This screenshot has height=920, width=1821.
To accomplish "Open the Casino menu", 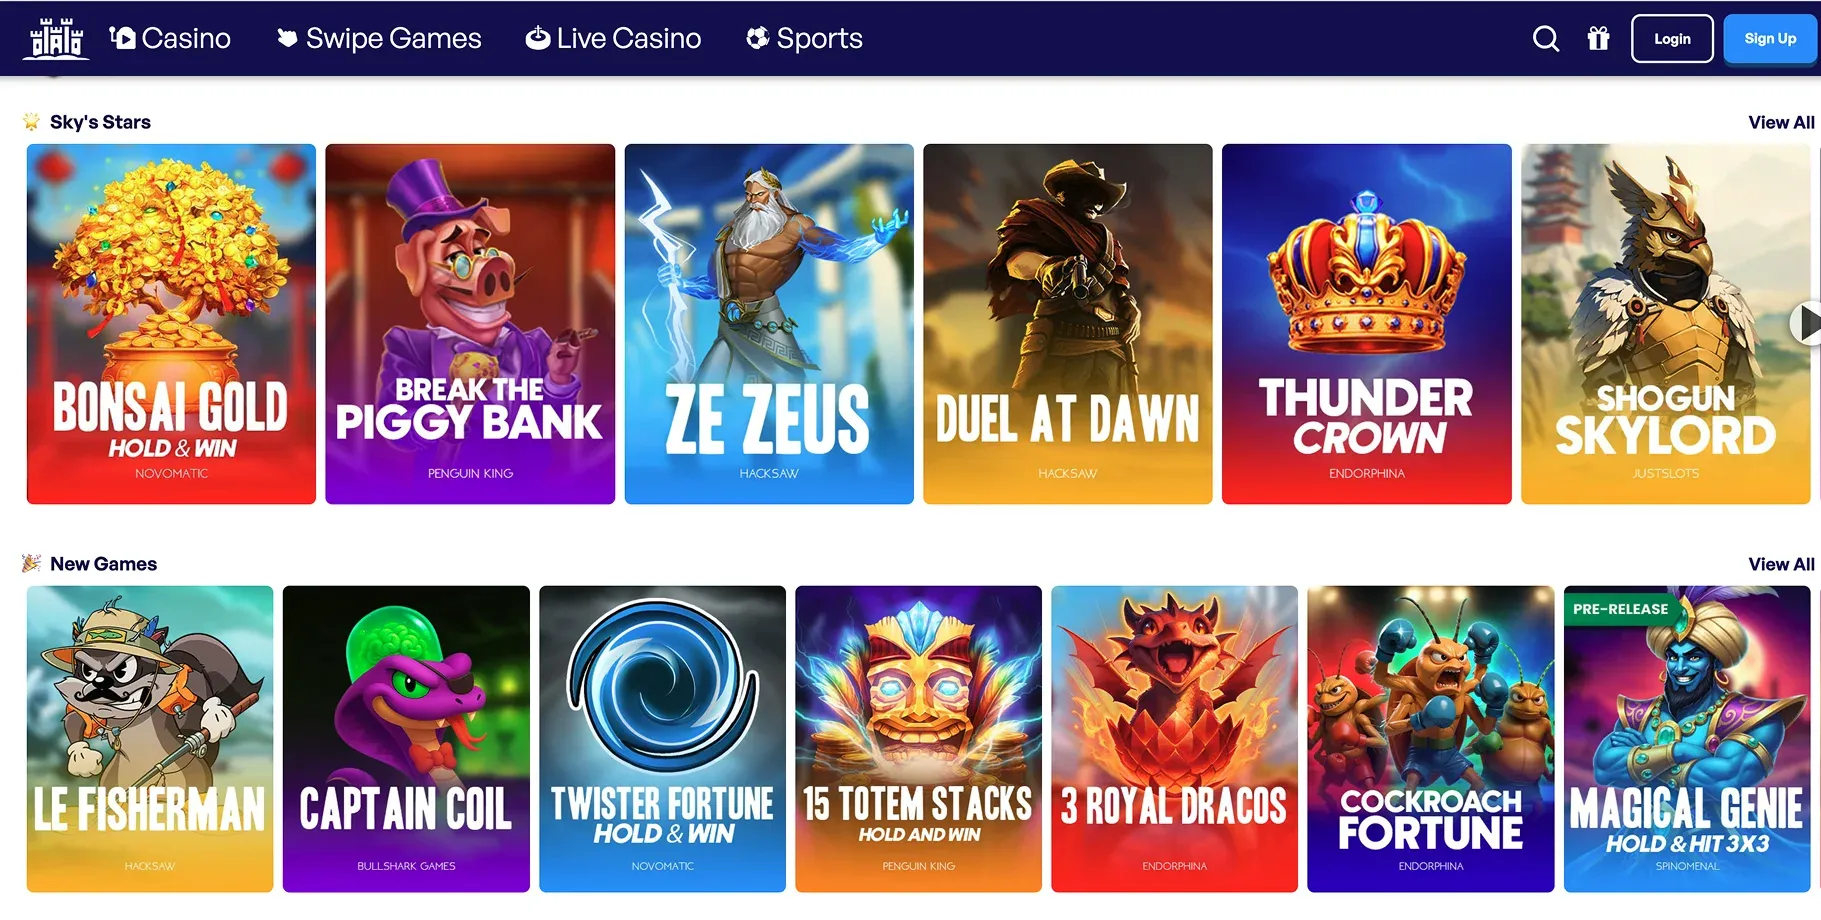I will [x=170, y=39].
